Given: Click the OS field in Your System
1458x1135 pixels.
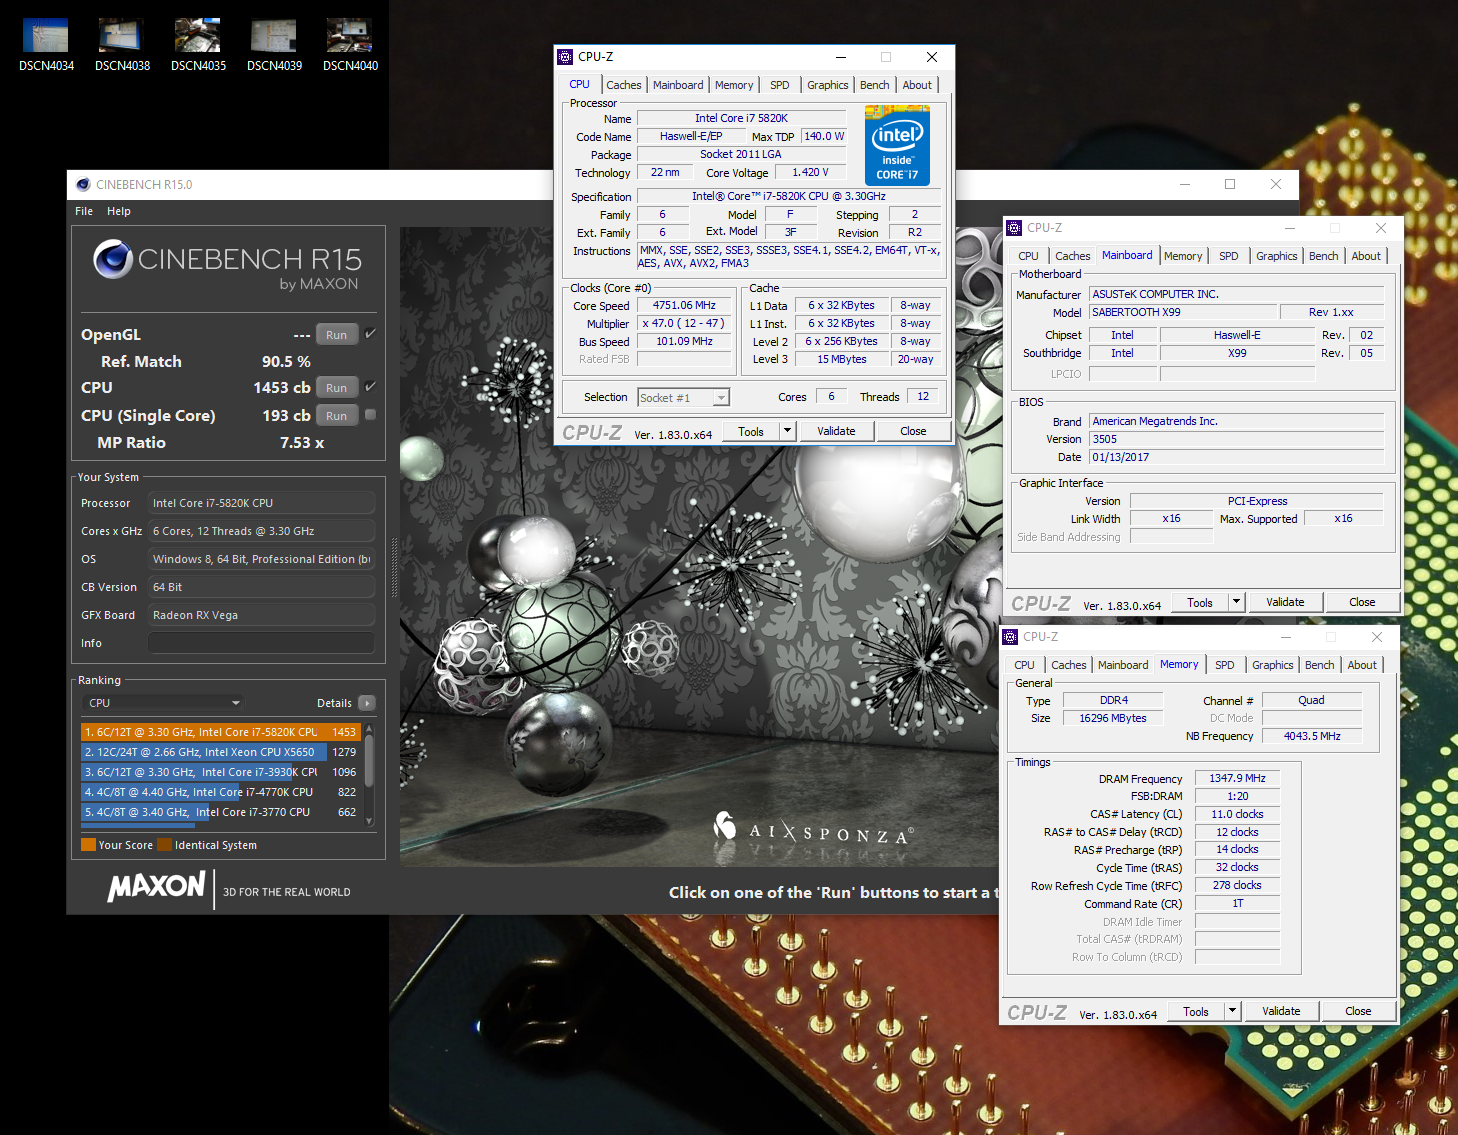Looking at the screenshot, I should point(262,559).
